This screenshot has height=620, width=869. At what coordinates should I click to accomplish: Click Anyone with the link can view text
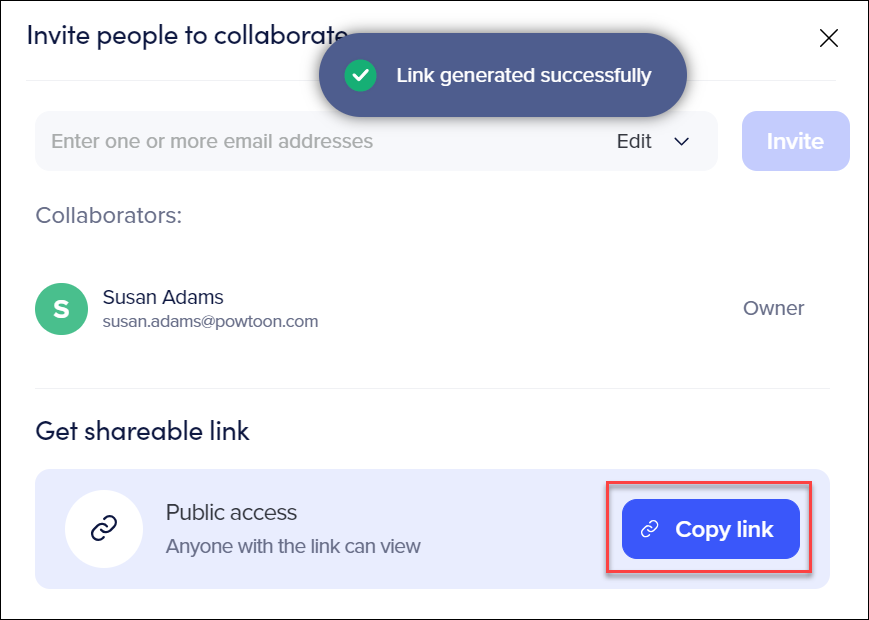point(293,546)
